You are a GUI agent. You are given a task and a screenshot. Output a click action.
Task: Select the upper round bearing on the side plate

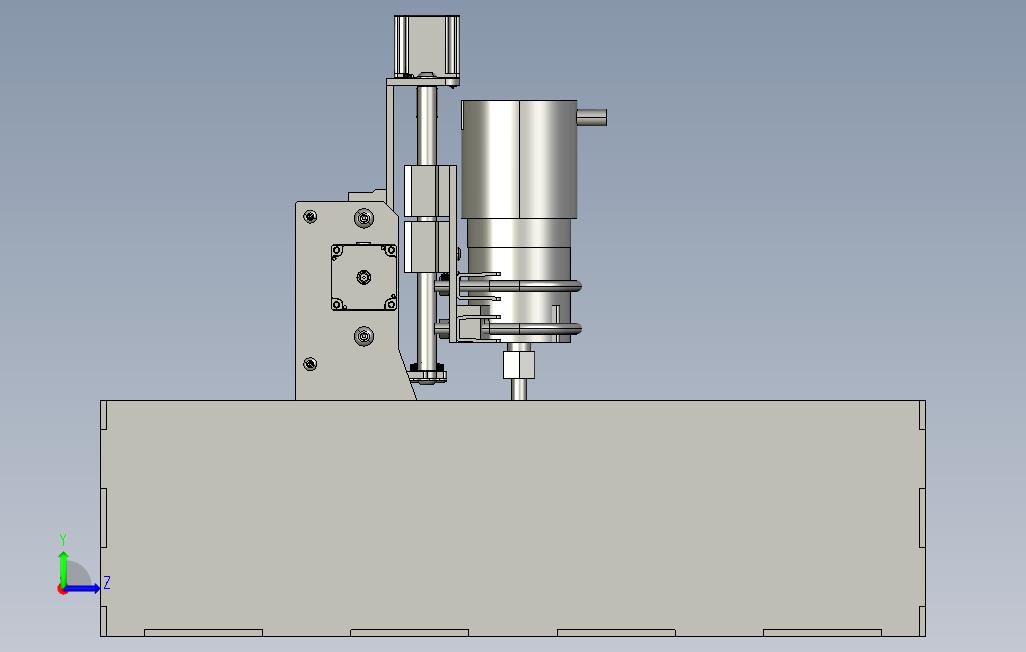pyautogui.click(x=364, y=217)
